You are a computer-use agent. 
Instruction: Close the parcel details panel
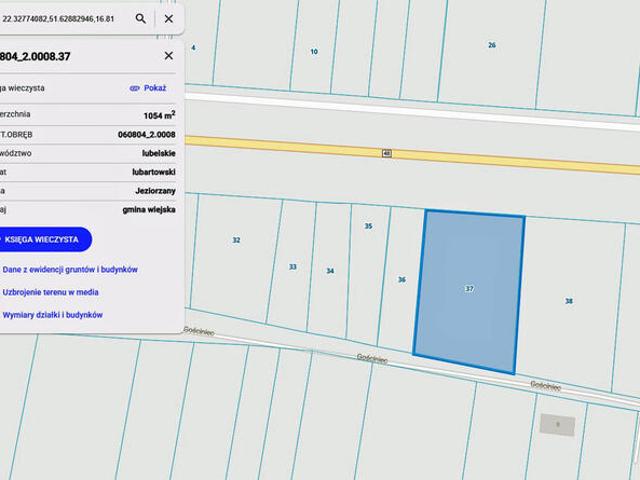click(x=168, y=56)
